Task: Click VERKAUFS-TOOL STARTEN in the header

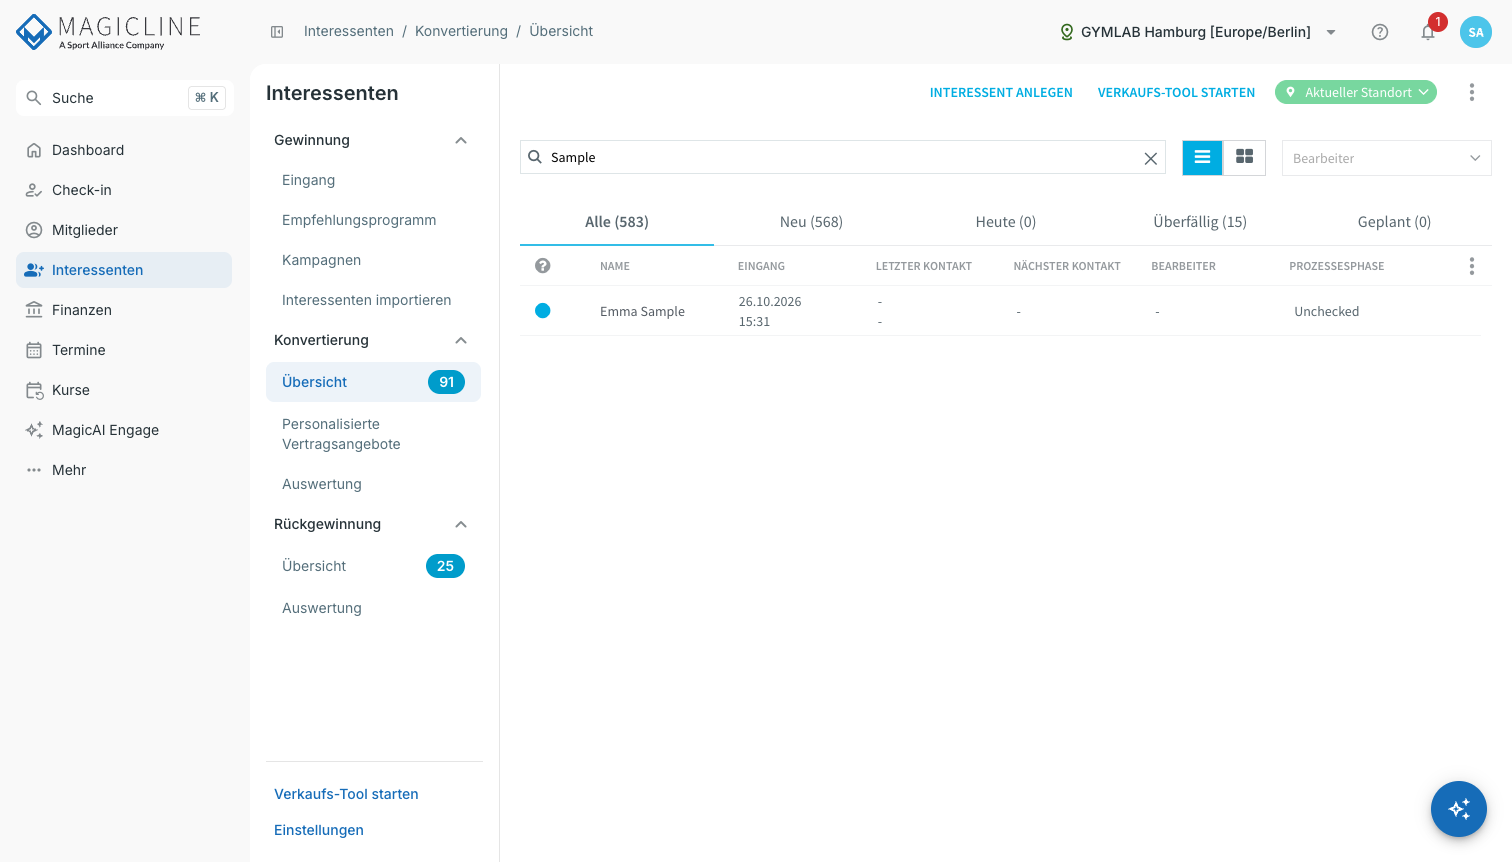Action: pos(1176,92)
